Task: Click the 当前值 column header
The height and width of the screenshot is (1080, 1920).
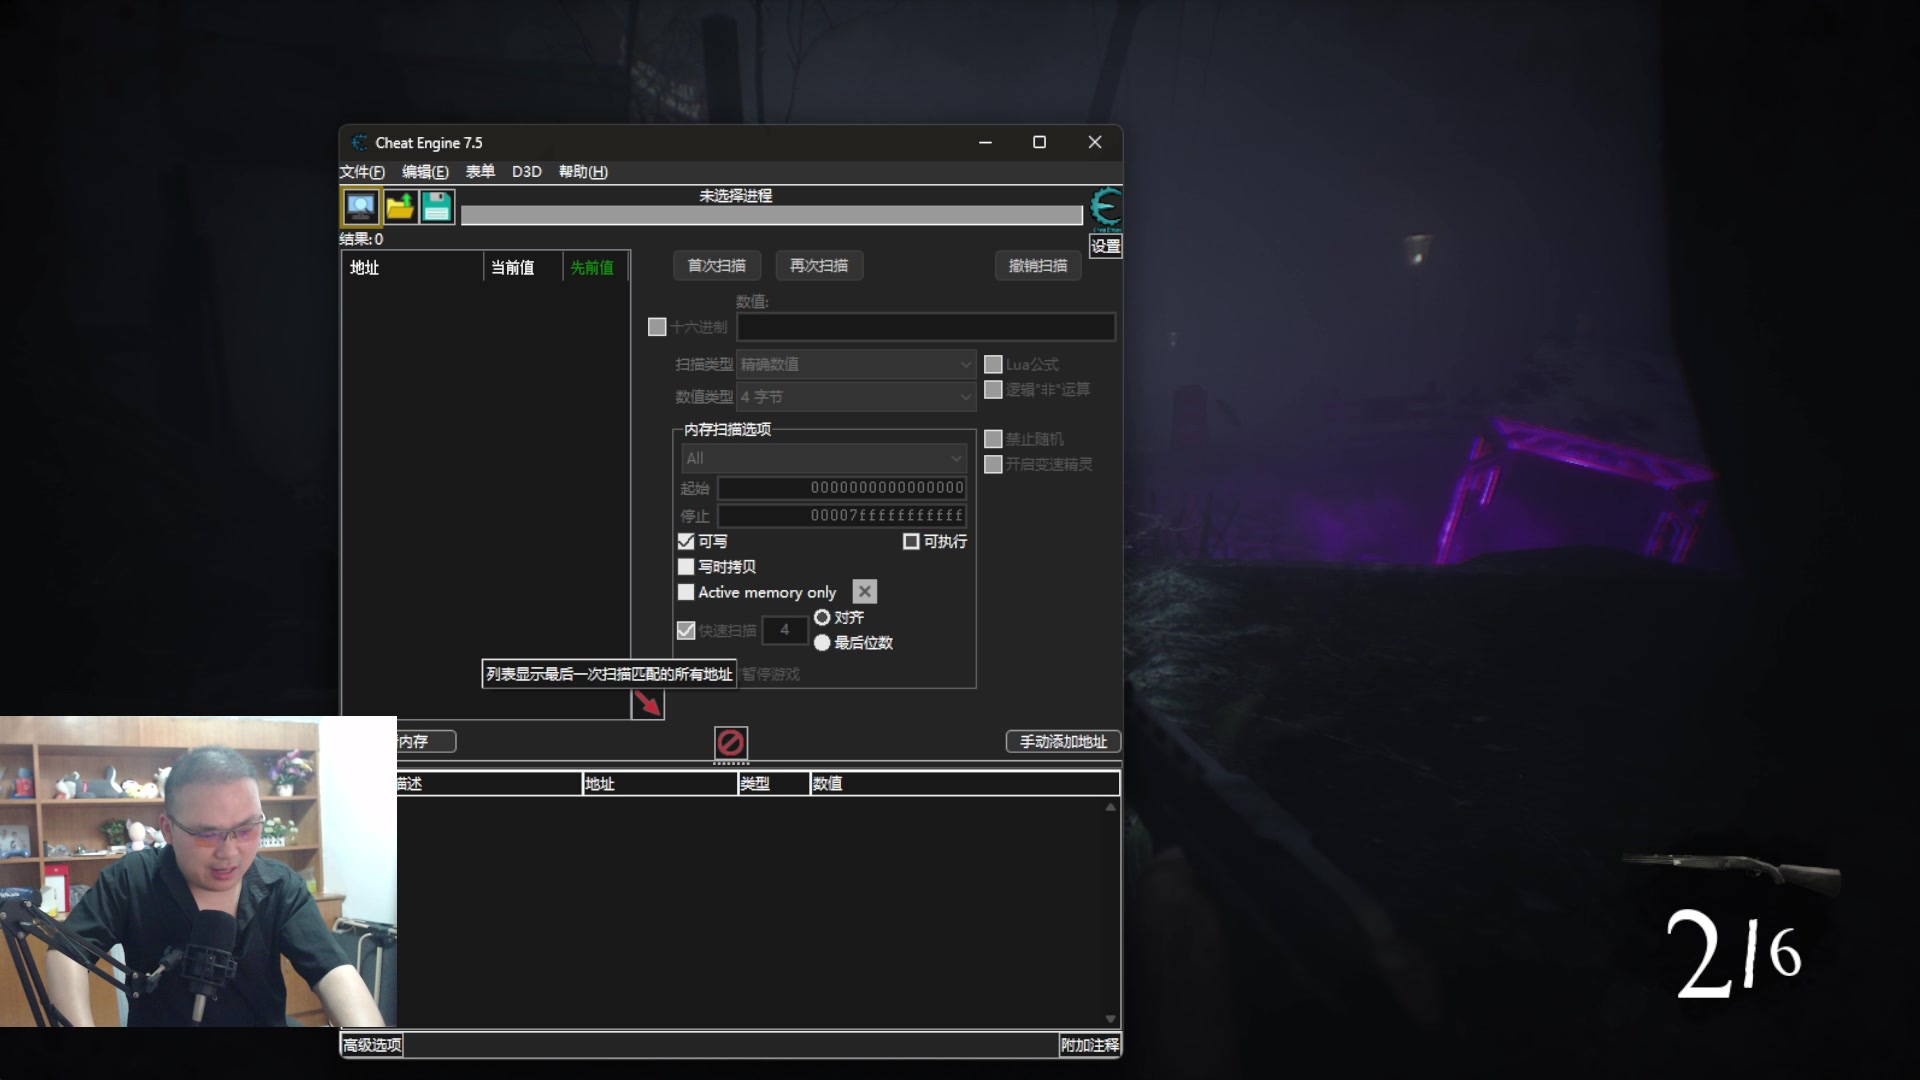Action: [523, 268]
